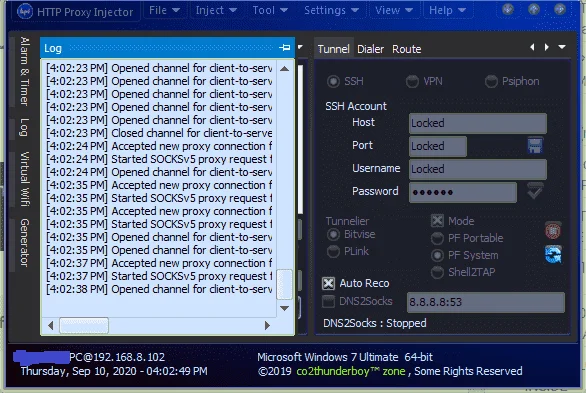Switch to the Dialer tab
The height and width of the screenshot is (393, 586).
[370, 49]
